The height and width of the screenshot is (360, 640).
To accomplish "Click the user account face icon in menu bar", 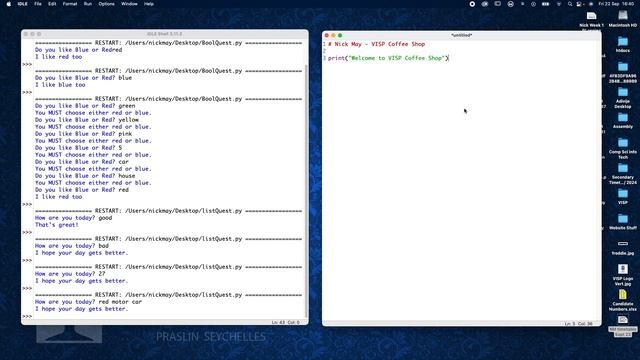I will (x=511, y=4).
